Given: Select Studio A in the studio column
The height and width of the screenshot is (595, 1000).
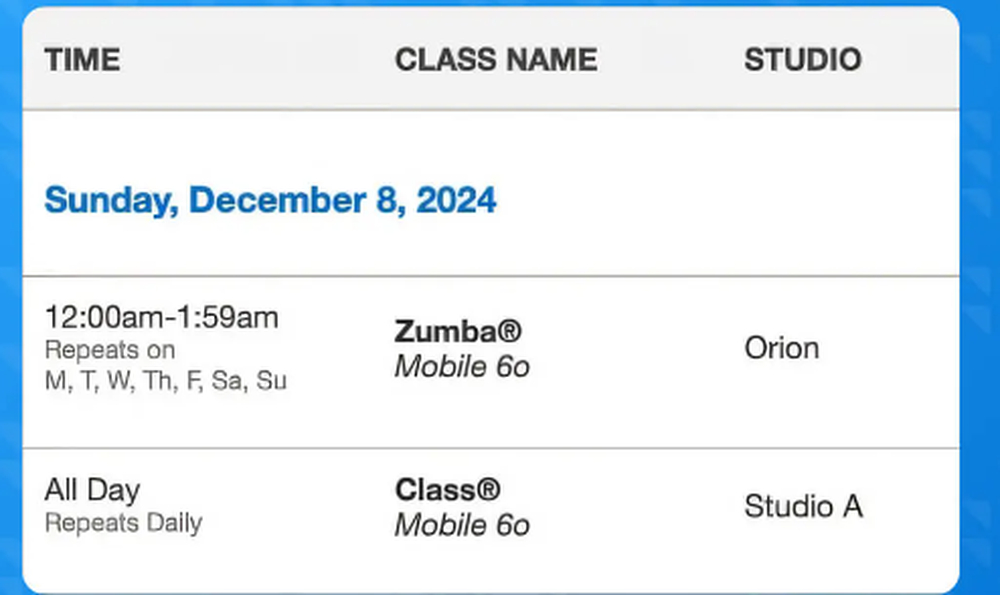Looking at the screenshot, I should point(803,506).
